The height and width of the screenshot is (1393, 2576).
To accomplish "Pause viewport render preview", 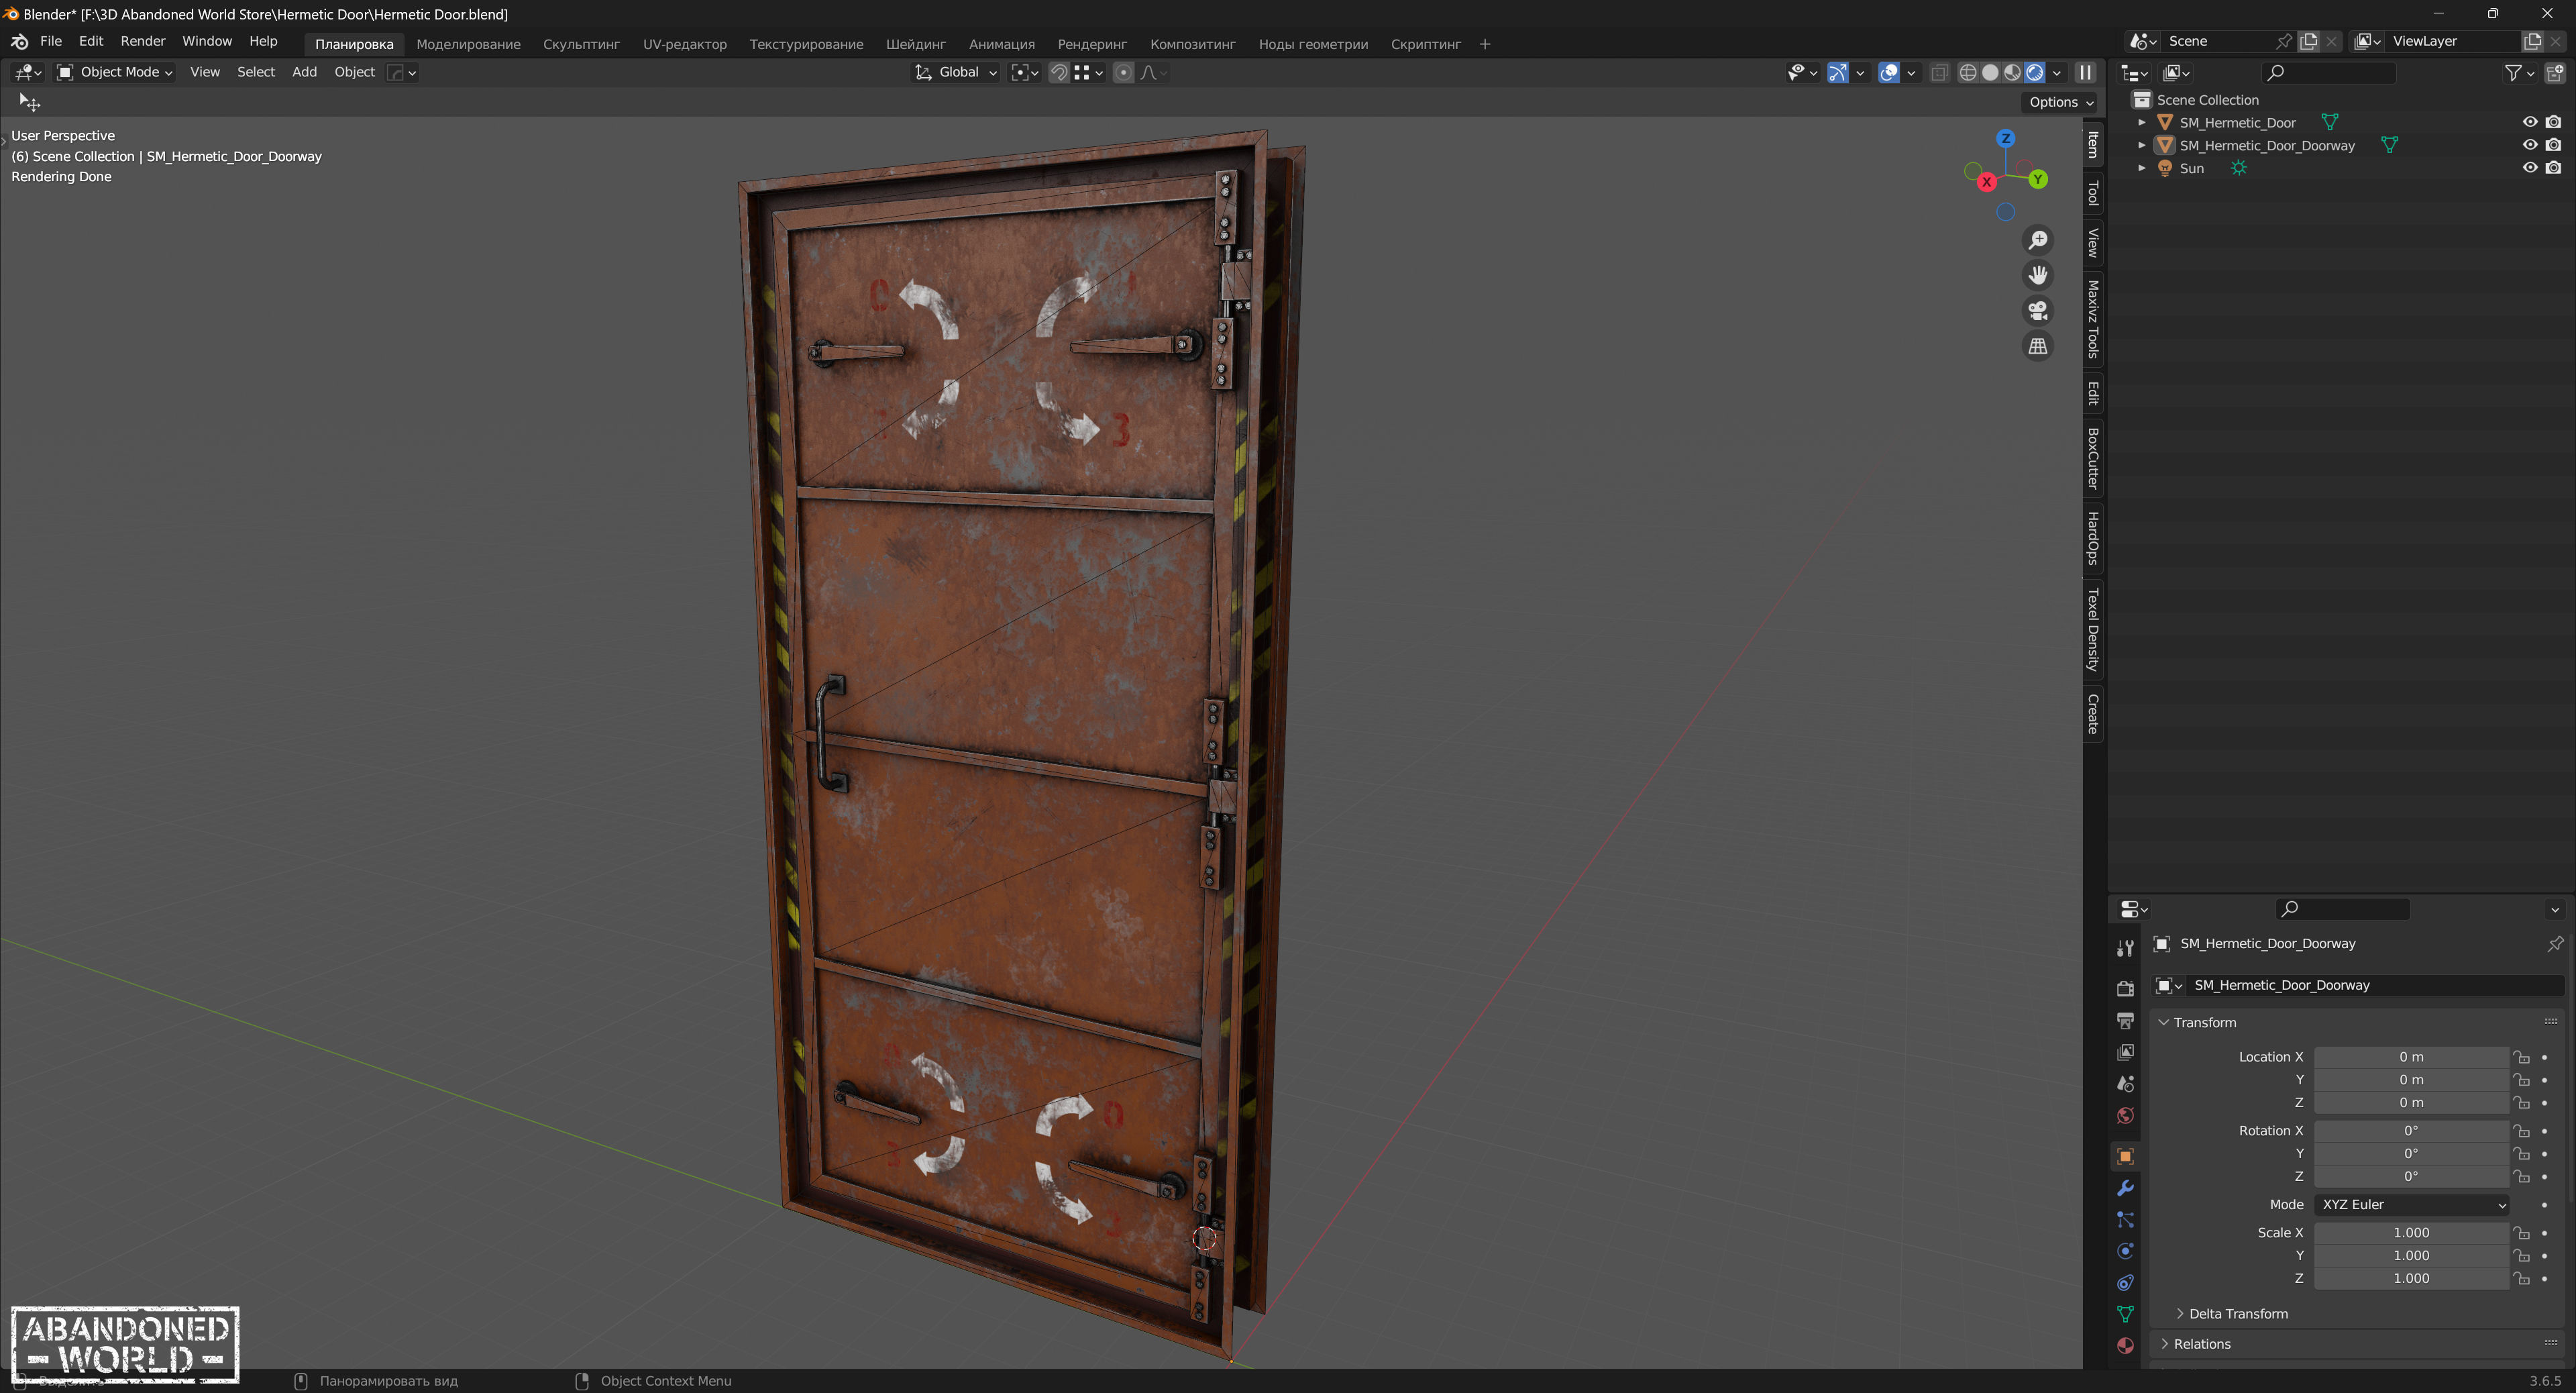I will tap(2085, 72).
